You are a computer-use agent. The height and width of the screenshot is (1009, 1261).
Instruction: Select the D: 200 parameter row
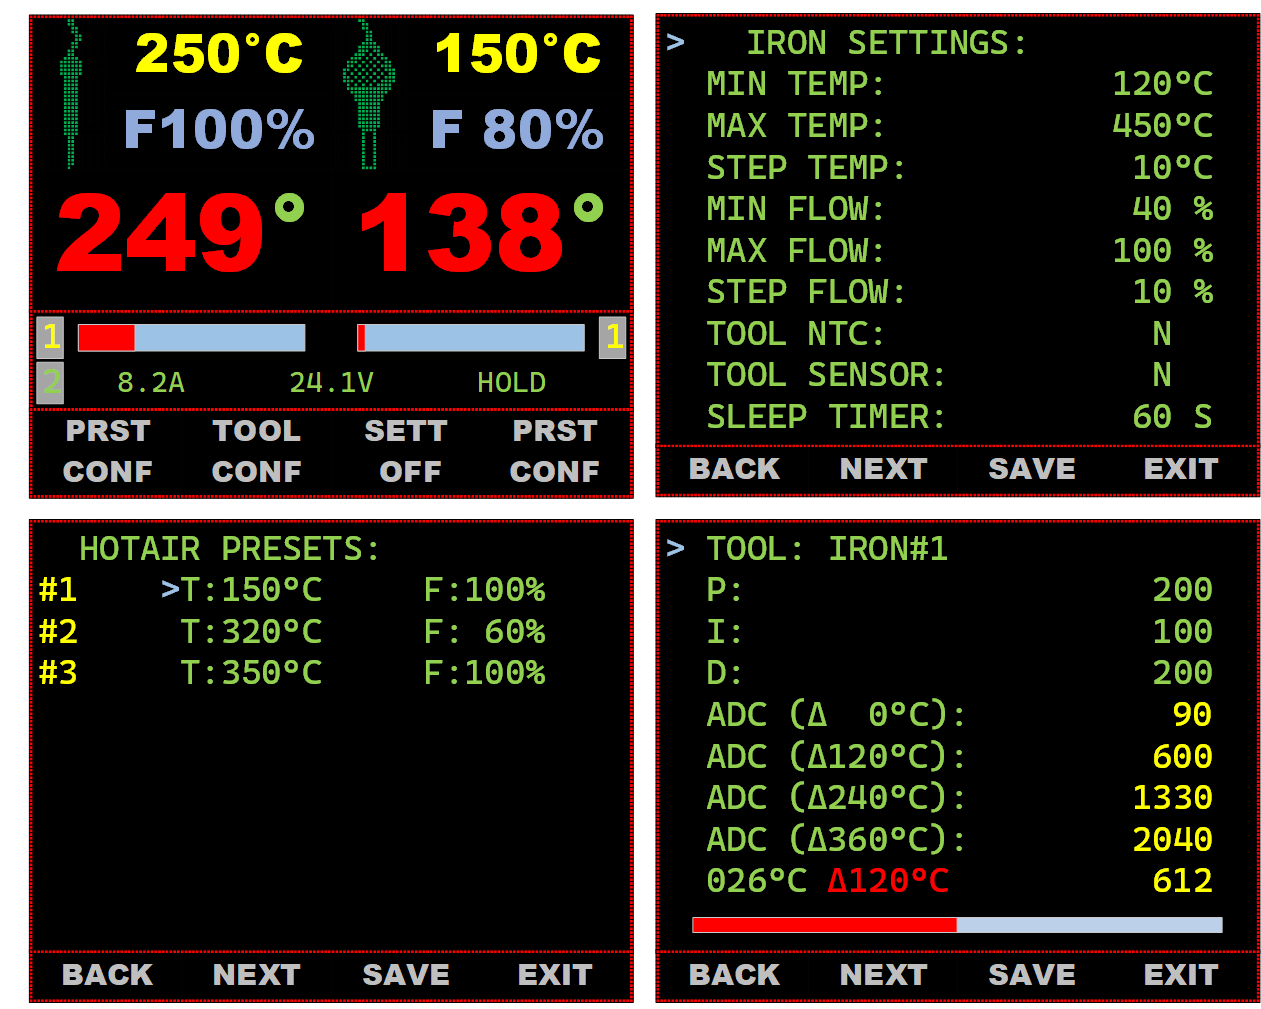pos(959,673)
